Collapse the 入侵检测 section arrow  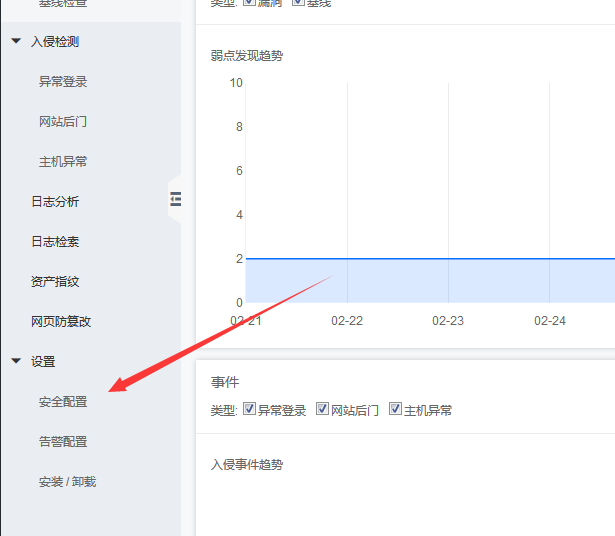click(16, 41)
